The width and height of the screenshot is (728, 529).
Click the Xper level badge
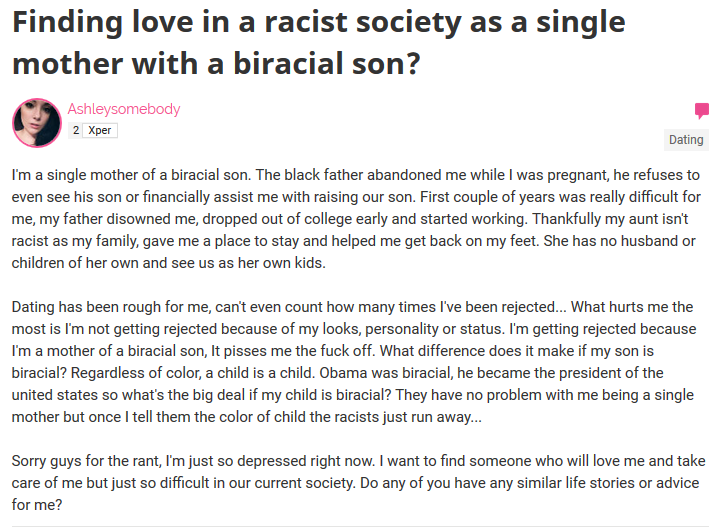click(93, 131)
